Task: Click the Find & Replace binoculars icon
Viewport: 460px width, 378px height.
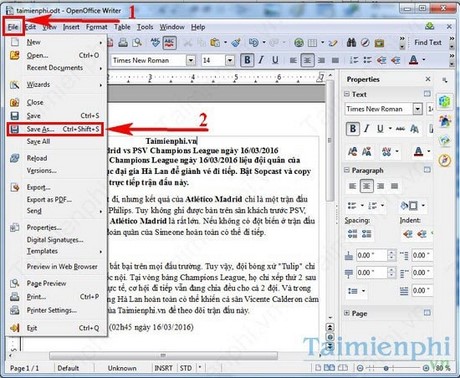Action: coord(351,43)
